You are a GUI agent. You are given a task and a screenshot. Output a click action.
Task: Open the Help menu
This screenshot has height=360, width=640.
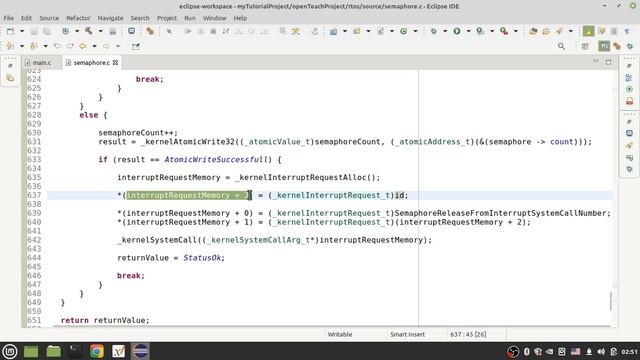pyautogui.click(x=240, y=18)
